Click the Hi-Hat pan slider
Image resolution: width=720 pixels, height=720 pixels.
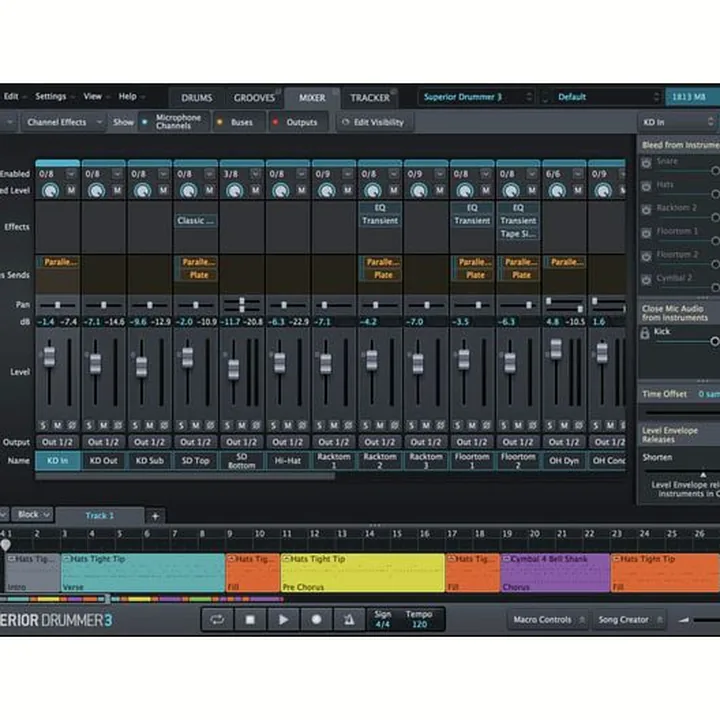click(287, 305)
